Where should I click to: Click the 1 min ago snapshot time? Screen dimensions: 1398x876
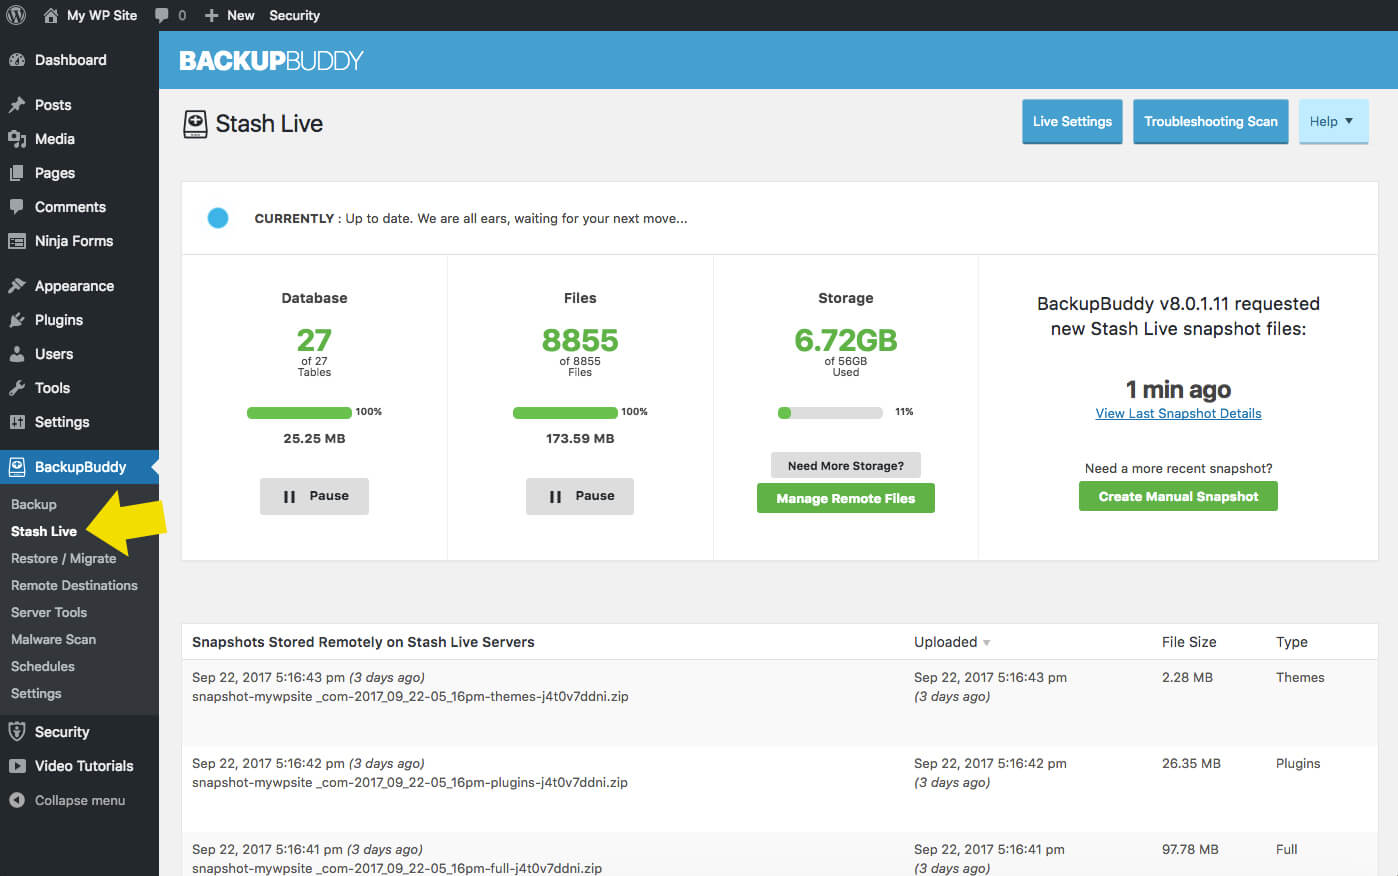1178,389
